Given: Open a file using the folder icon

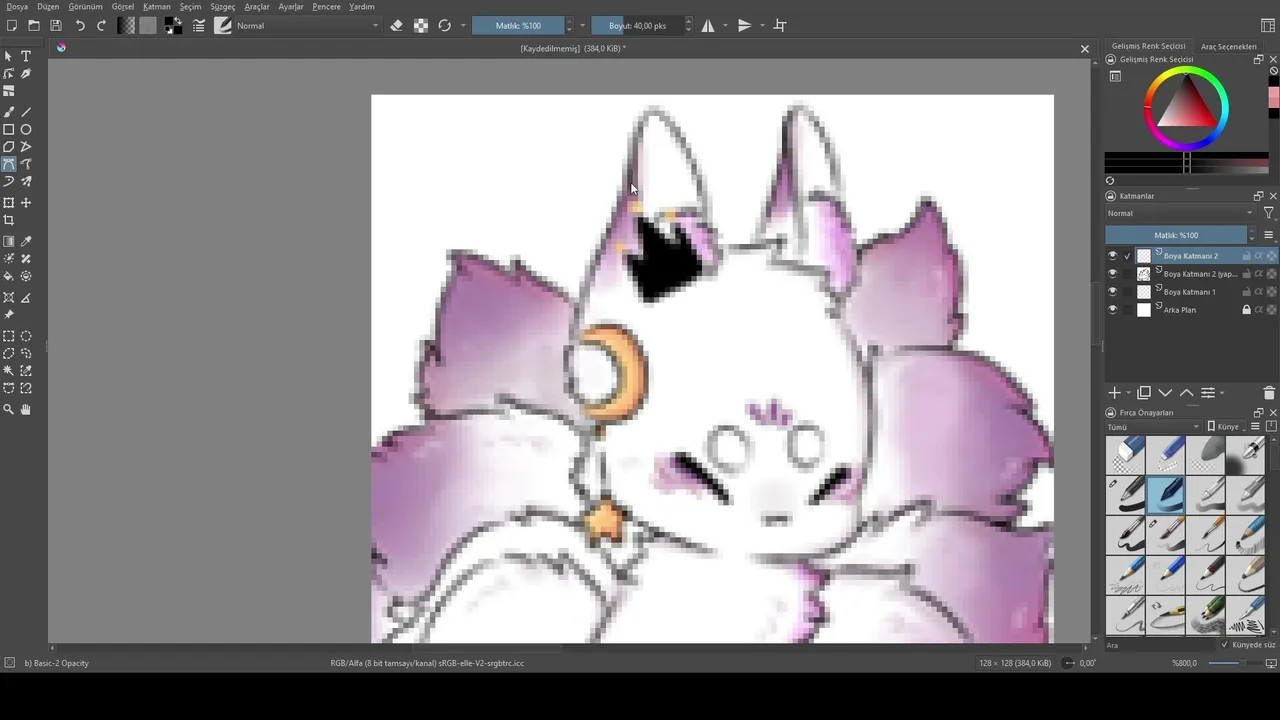Looking at the screenshot, I should [34, 26].
